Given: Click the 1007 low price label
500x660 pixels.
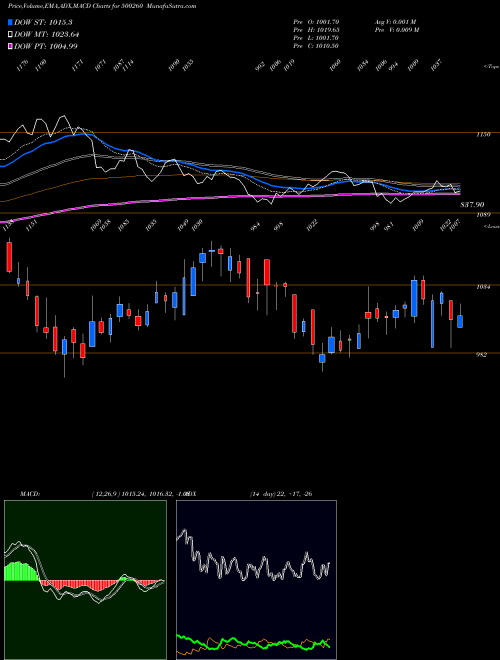Looking at the screenshot, I should (455, 226).
